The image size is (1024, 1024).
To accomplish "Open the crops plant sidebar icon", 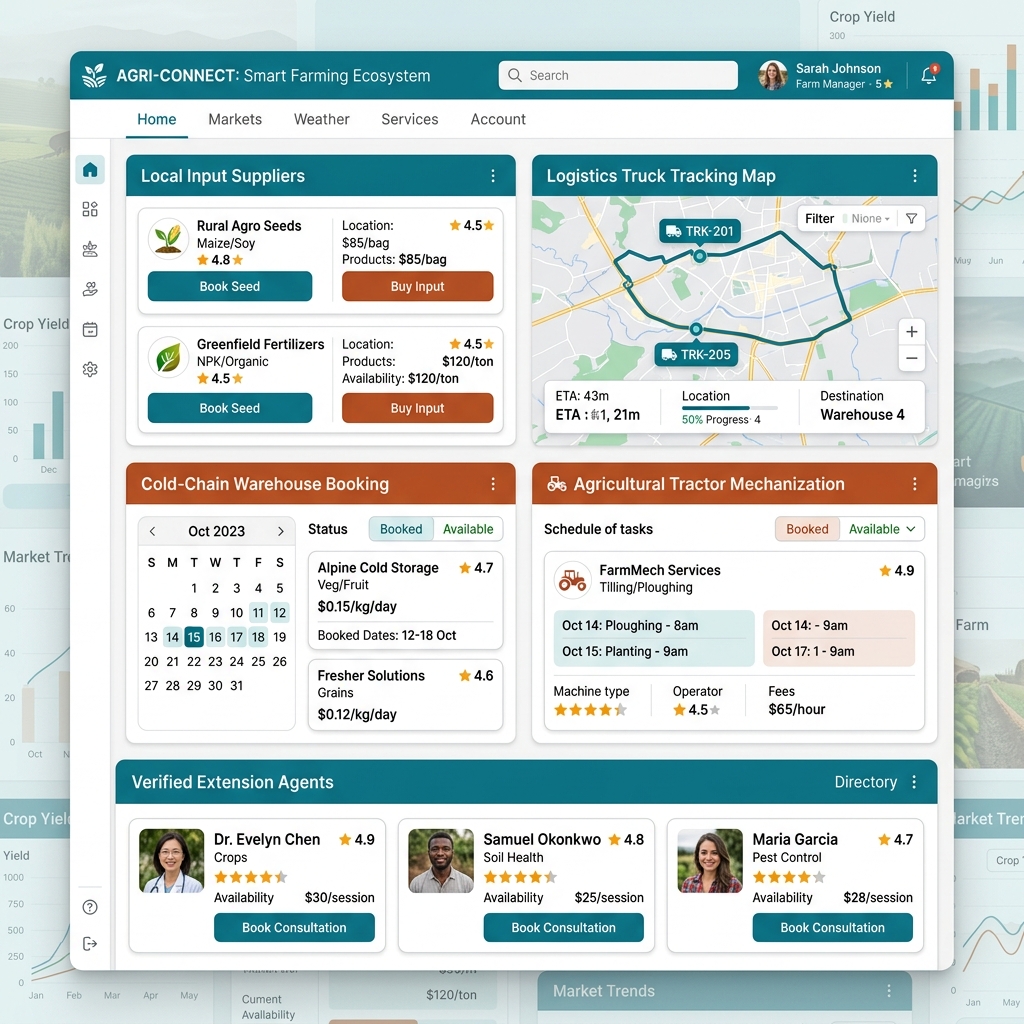I will pyautogui.click(x=90, y=249).
